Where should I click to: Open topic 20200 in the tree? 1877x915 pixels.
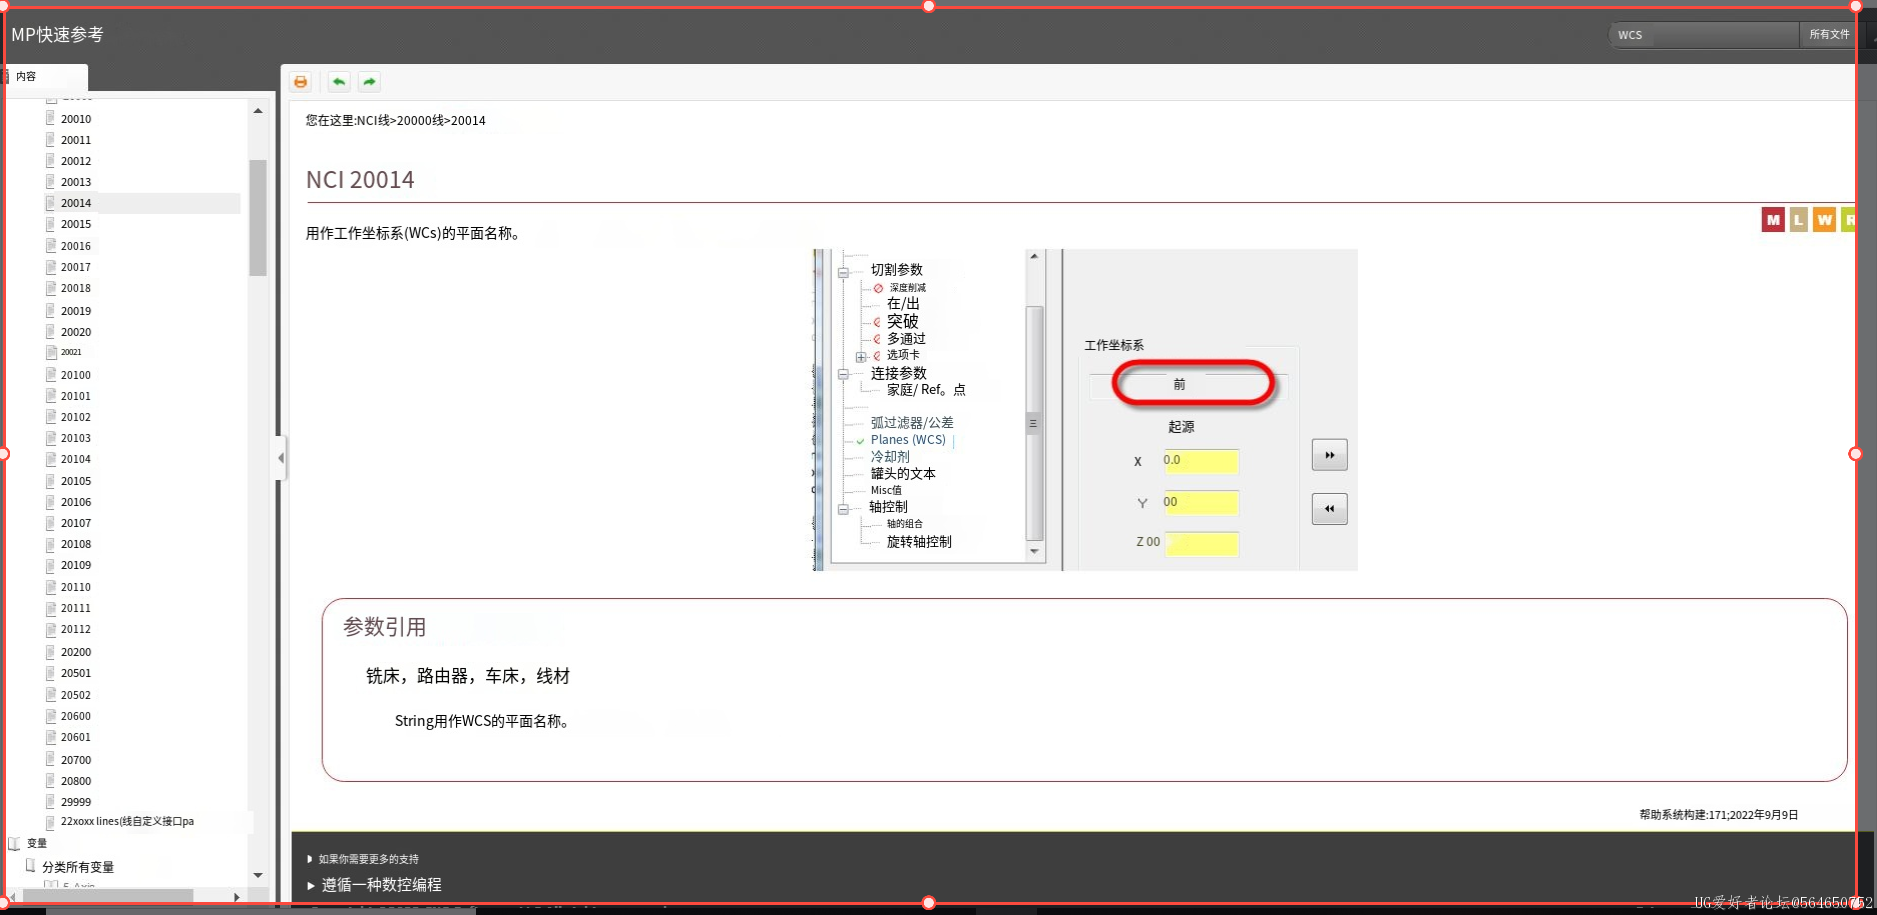tap(76, 652)
